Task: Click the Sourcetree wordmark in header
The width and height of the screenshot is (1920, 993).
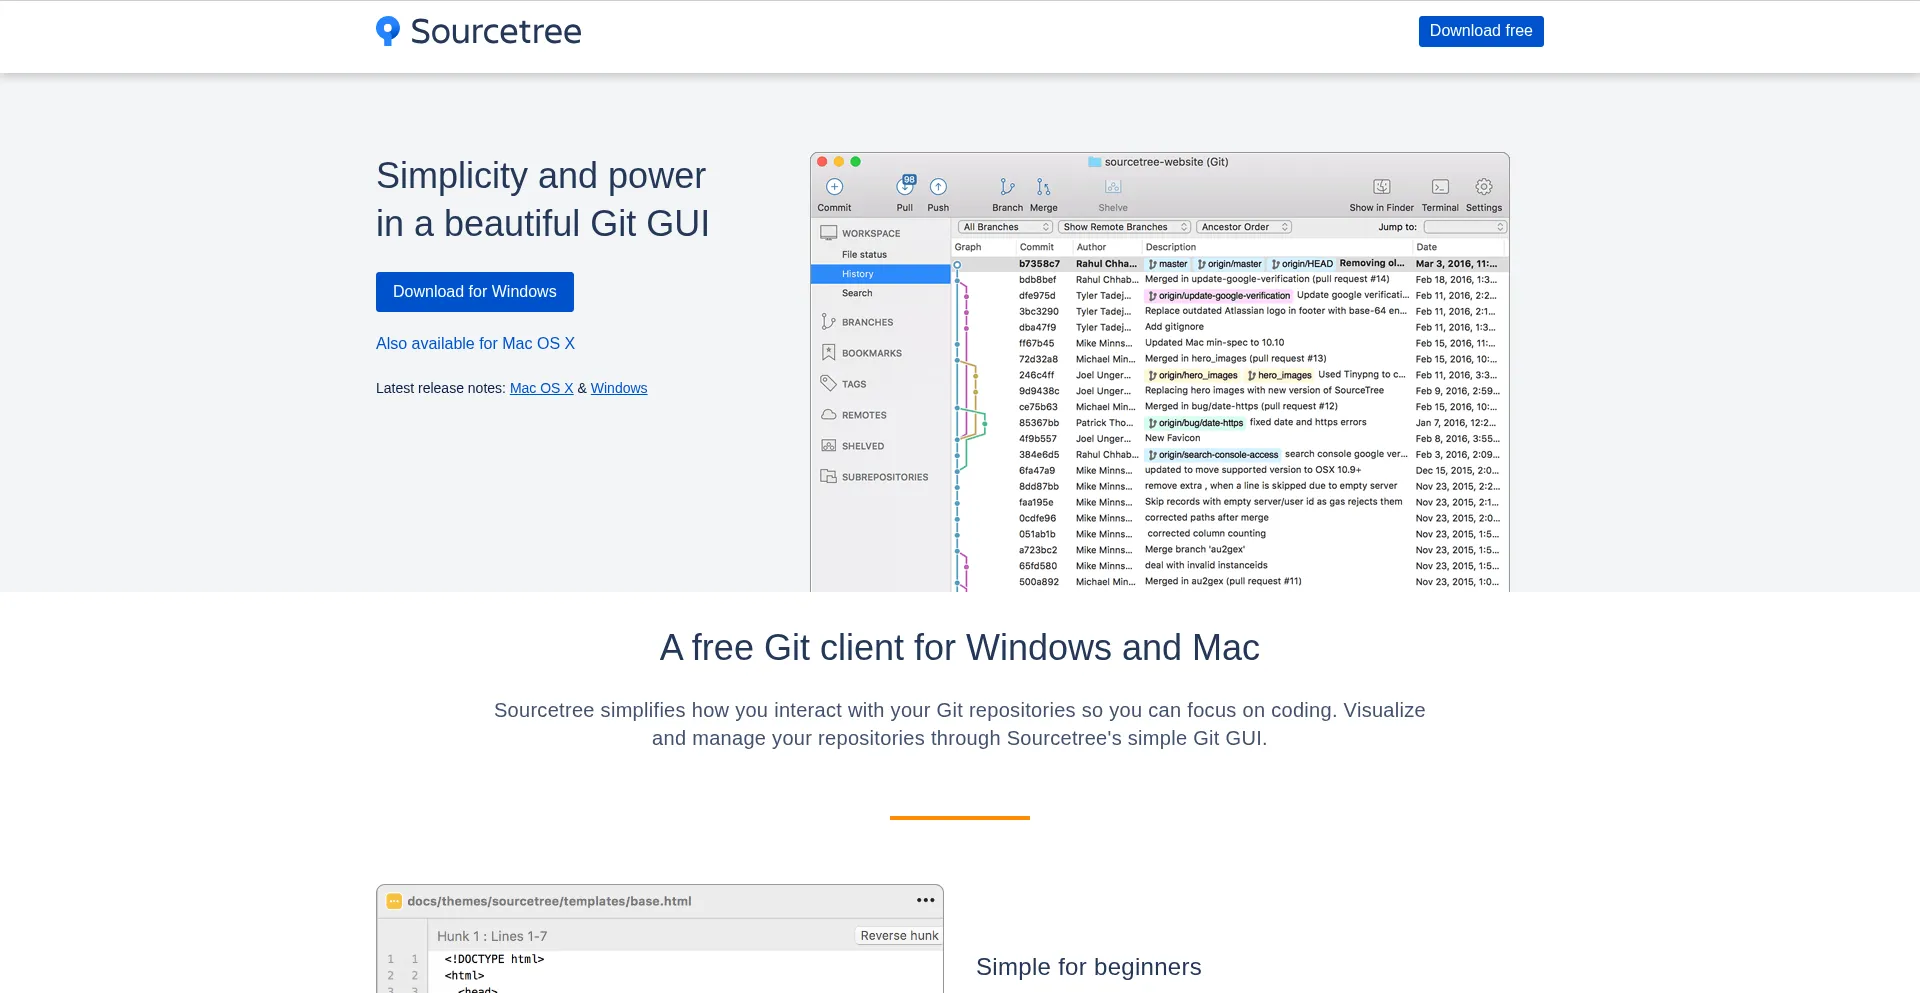Action: pyautogui.click(x=496, y=31)
